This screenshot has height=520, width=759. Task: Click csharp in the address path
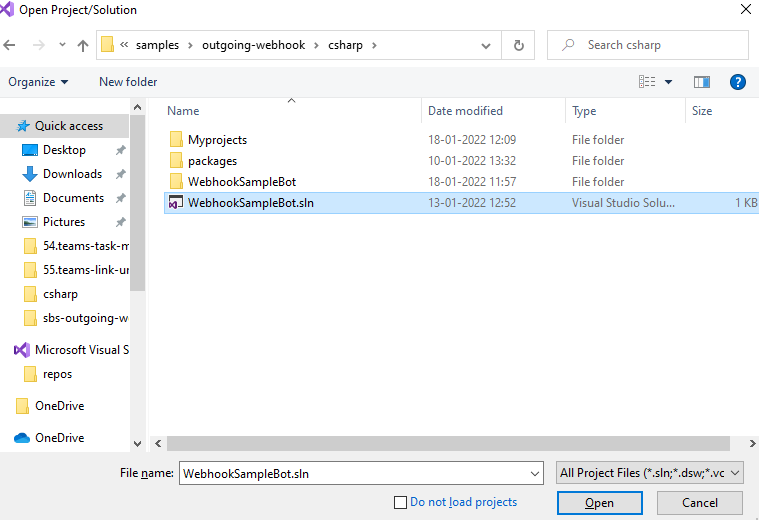(345, 45)
